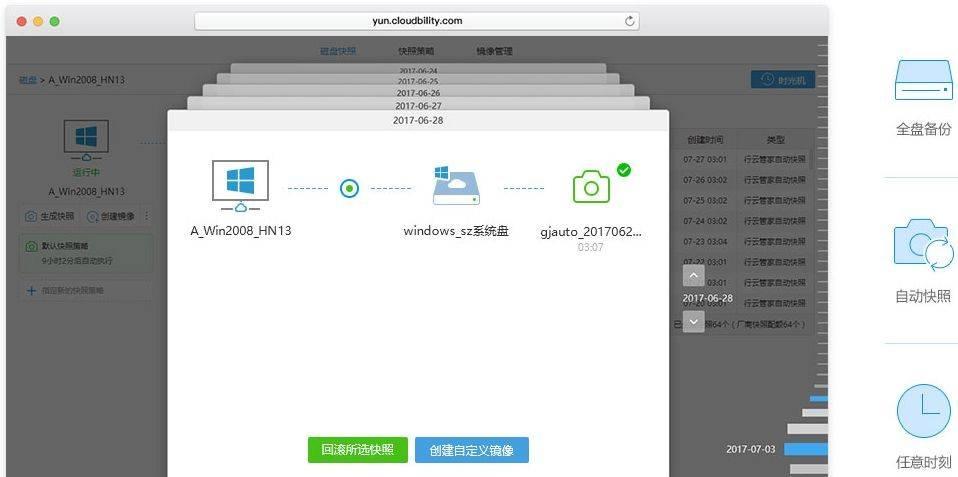Screen dimensions: 958x477
Task: Switch to the 磁盘快照 tab
Action: pos(338,51)
